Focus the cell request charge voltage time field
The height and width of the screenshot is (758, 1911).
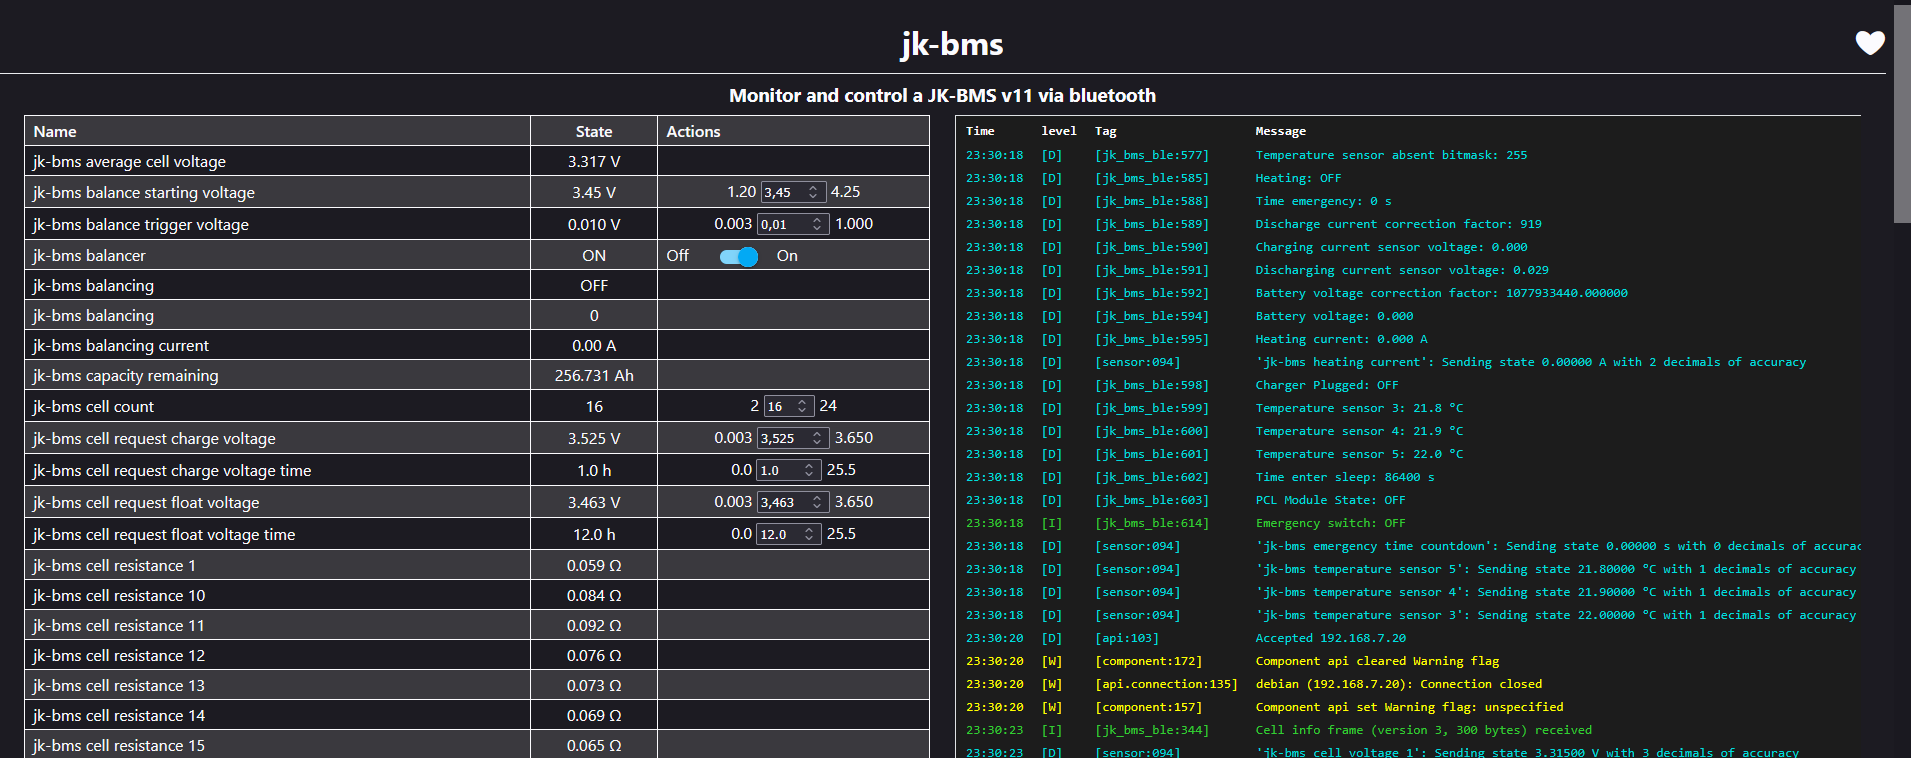pos(779,470)
